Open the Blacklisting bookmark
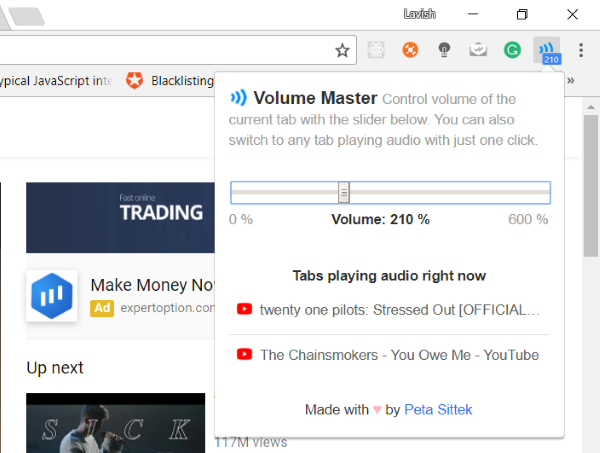Image resolution: width=600 pixels, height=453 pixels. 170,81
